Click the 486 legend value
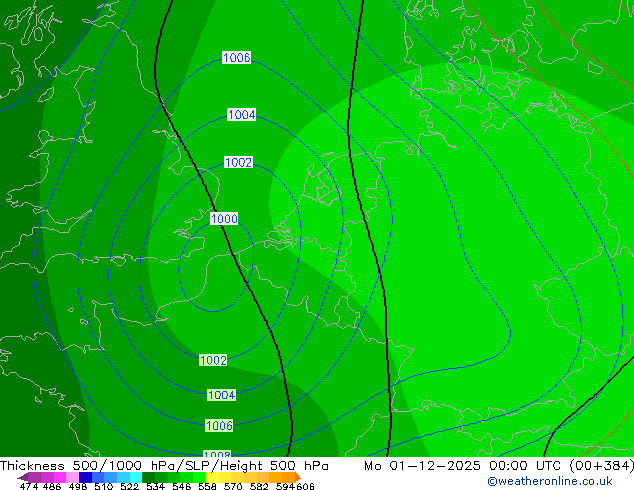The width and height of the screenshot is (634, 490). [52, 486]
